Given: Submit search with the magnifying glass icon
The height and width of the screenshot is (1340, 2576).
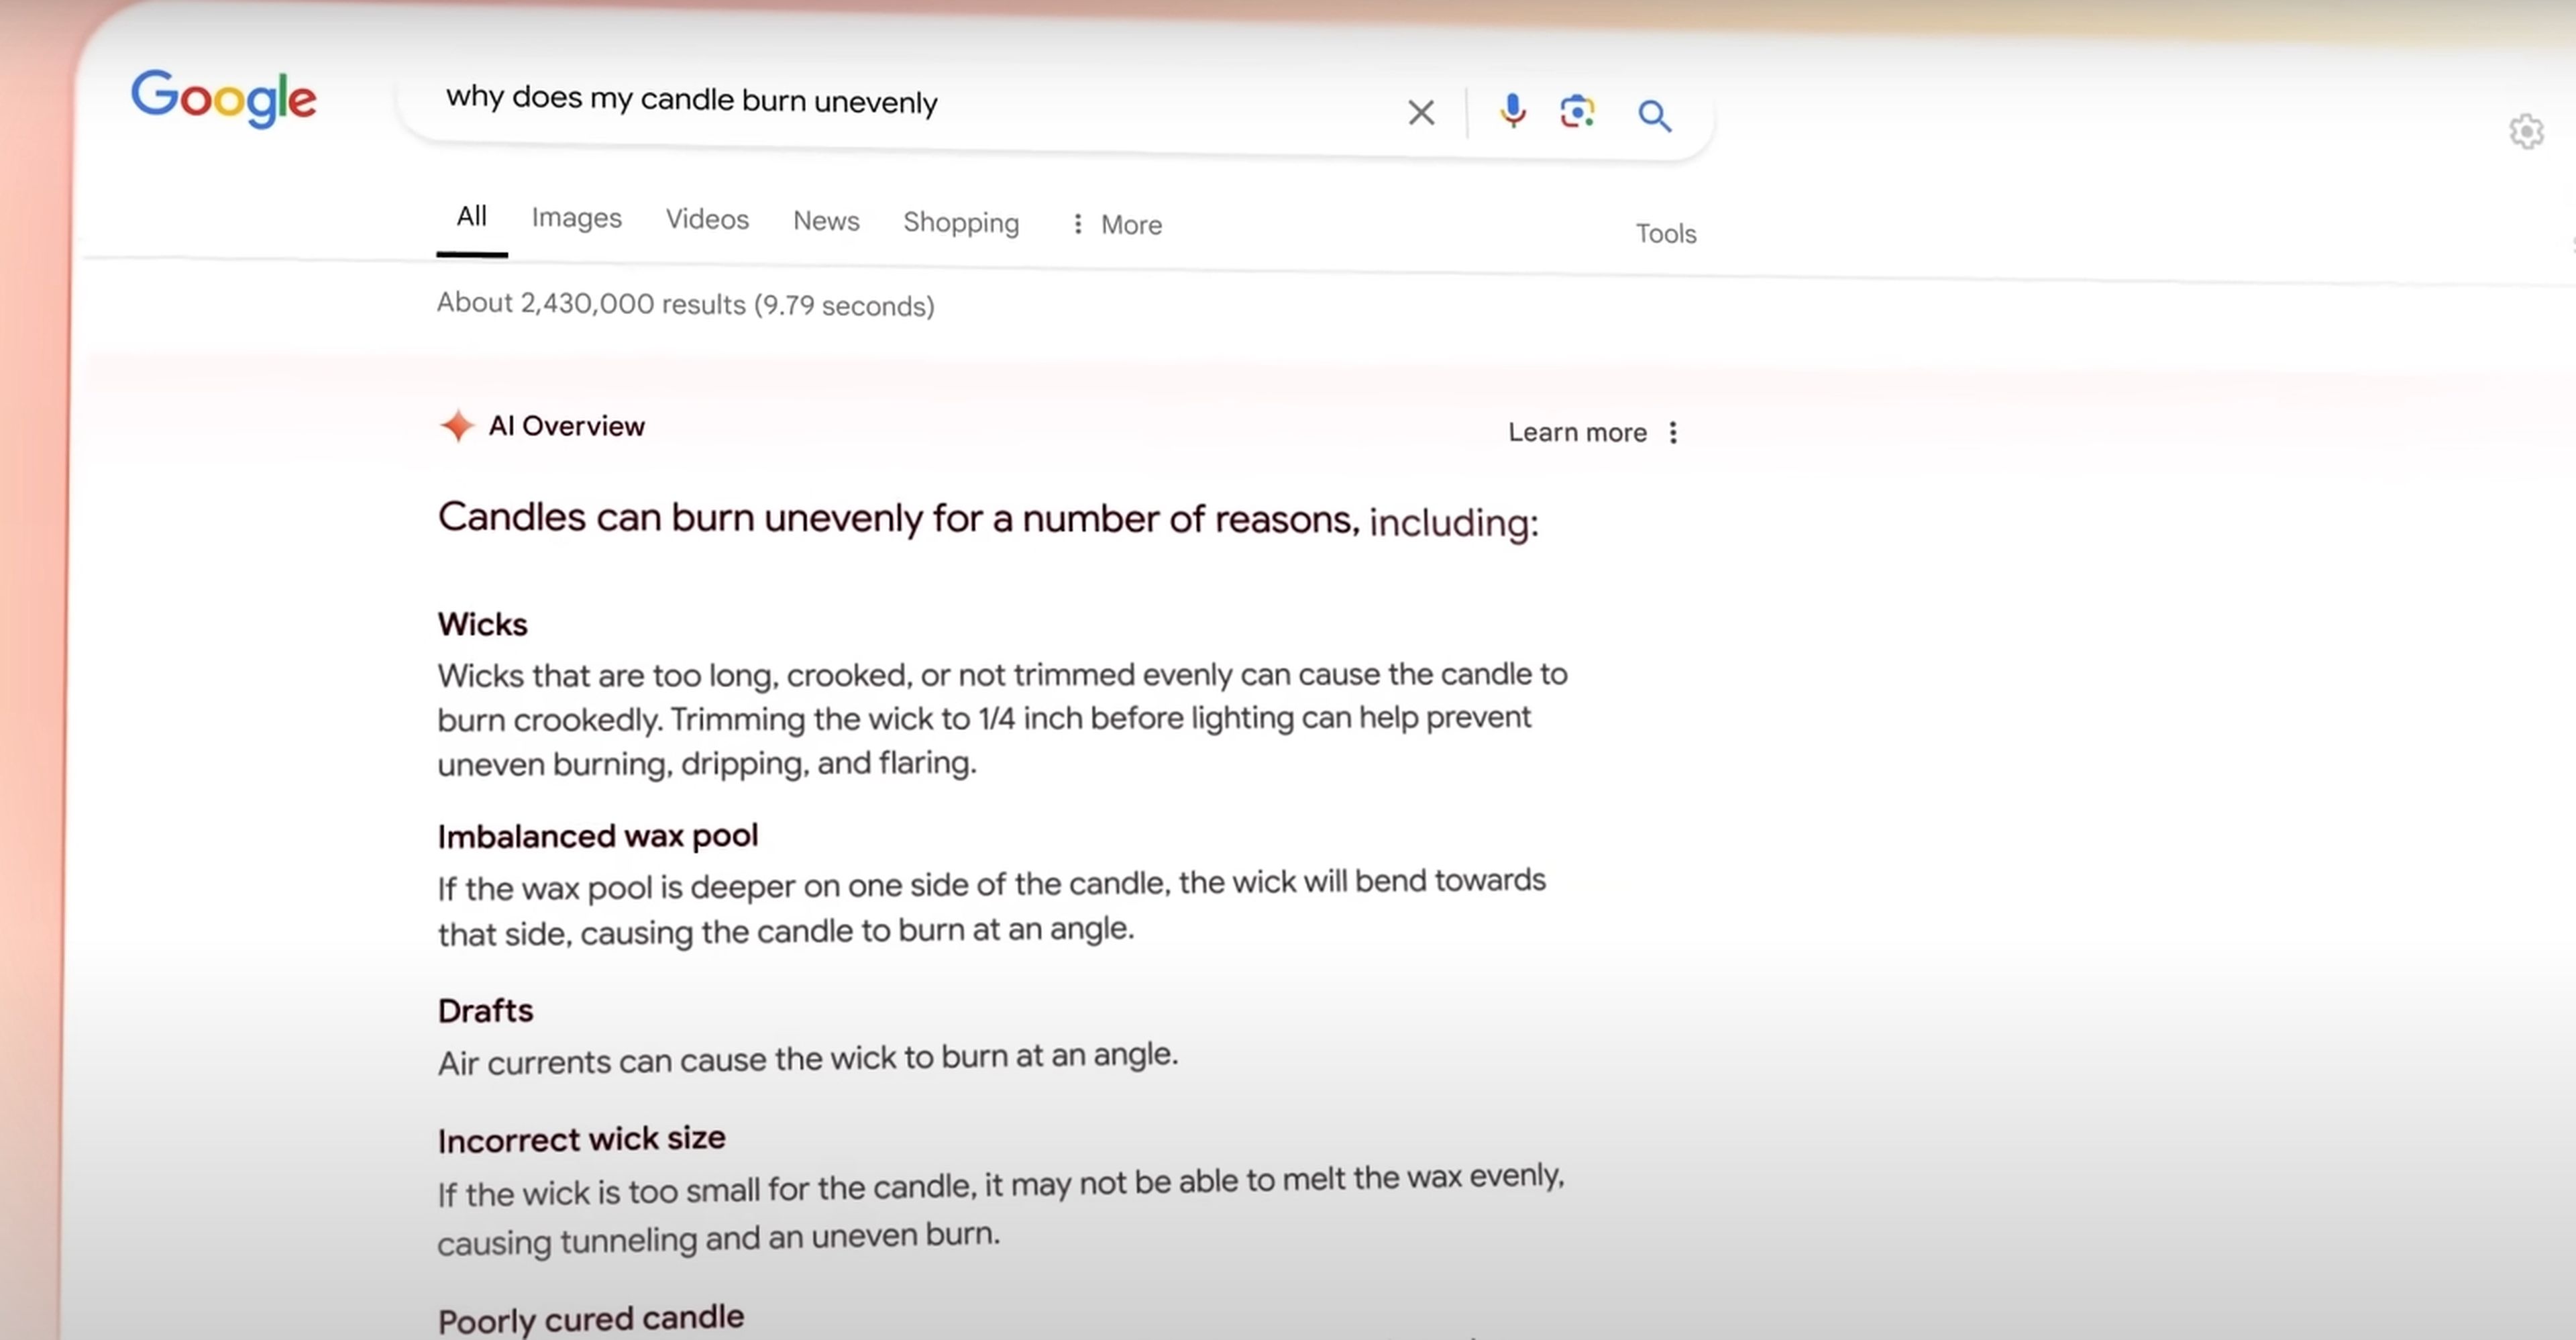Looking at the screenshot, I should (1654, 116).
